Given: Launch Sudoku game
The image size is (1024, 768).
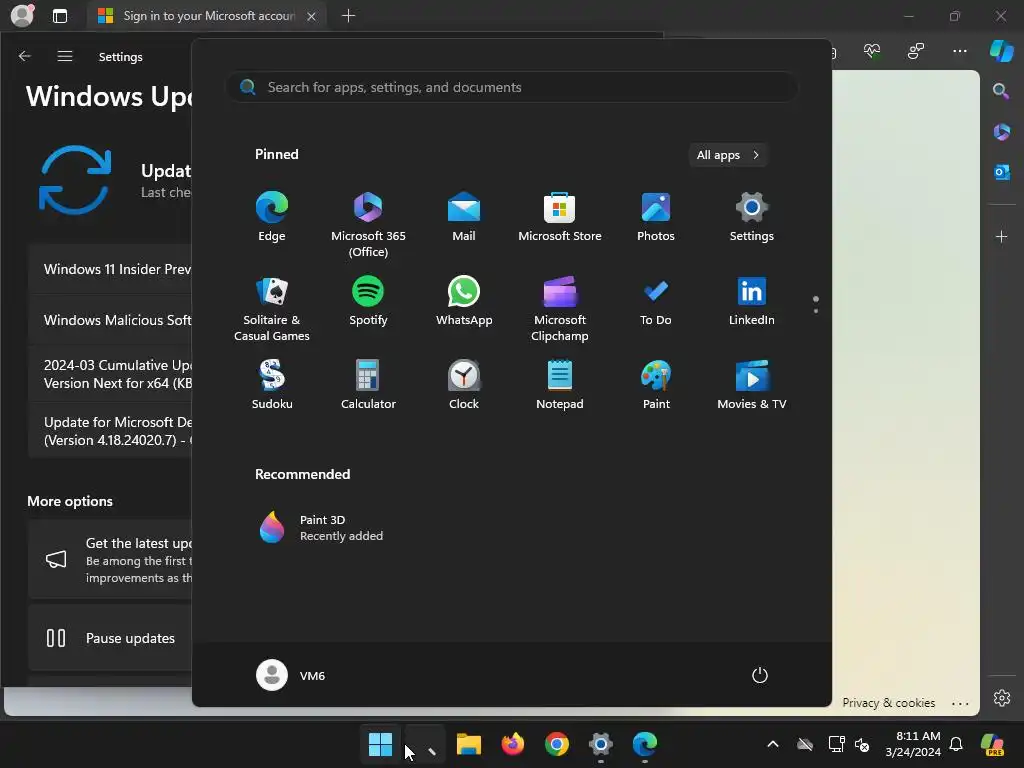Looking at the screenshot, I should pos(272,385).
